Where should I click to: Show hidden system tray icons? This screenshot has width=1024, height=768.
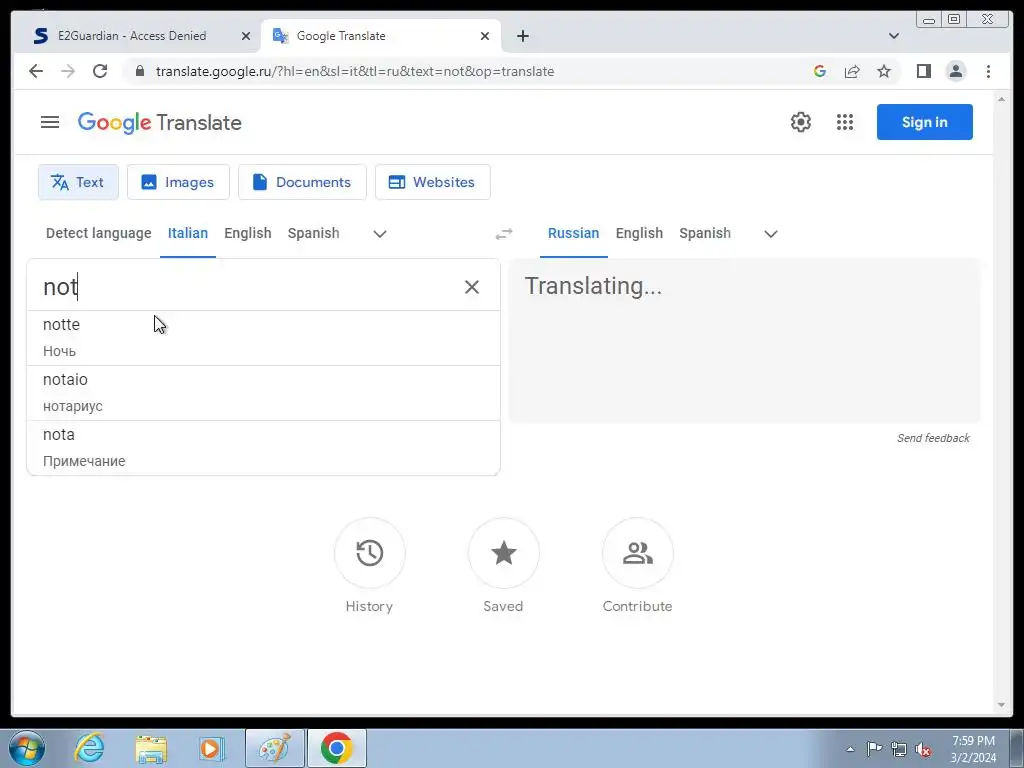coord(850,749)
